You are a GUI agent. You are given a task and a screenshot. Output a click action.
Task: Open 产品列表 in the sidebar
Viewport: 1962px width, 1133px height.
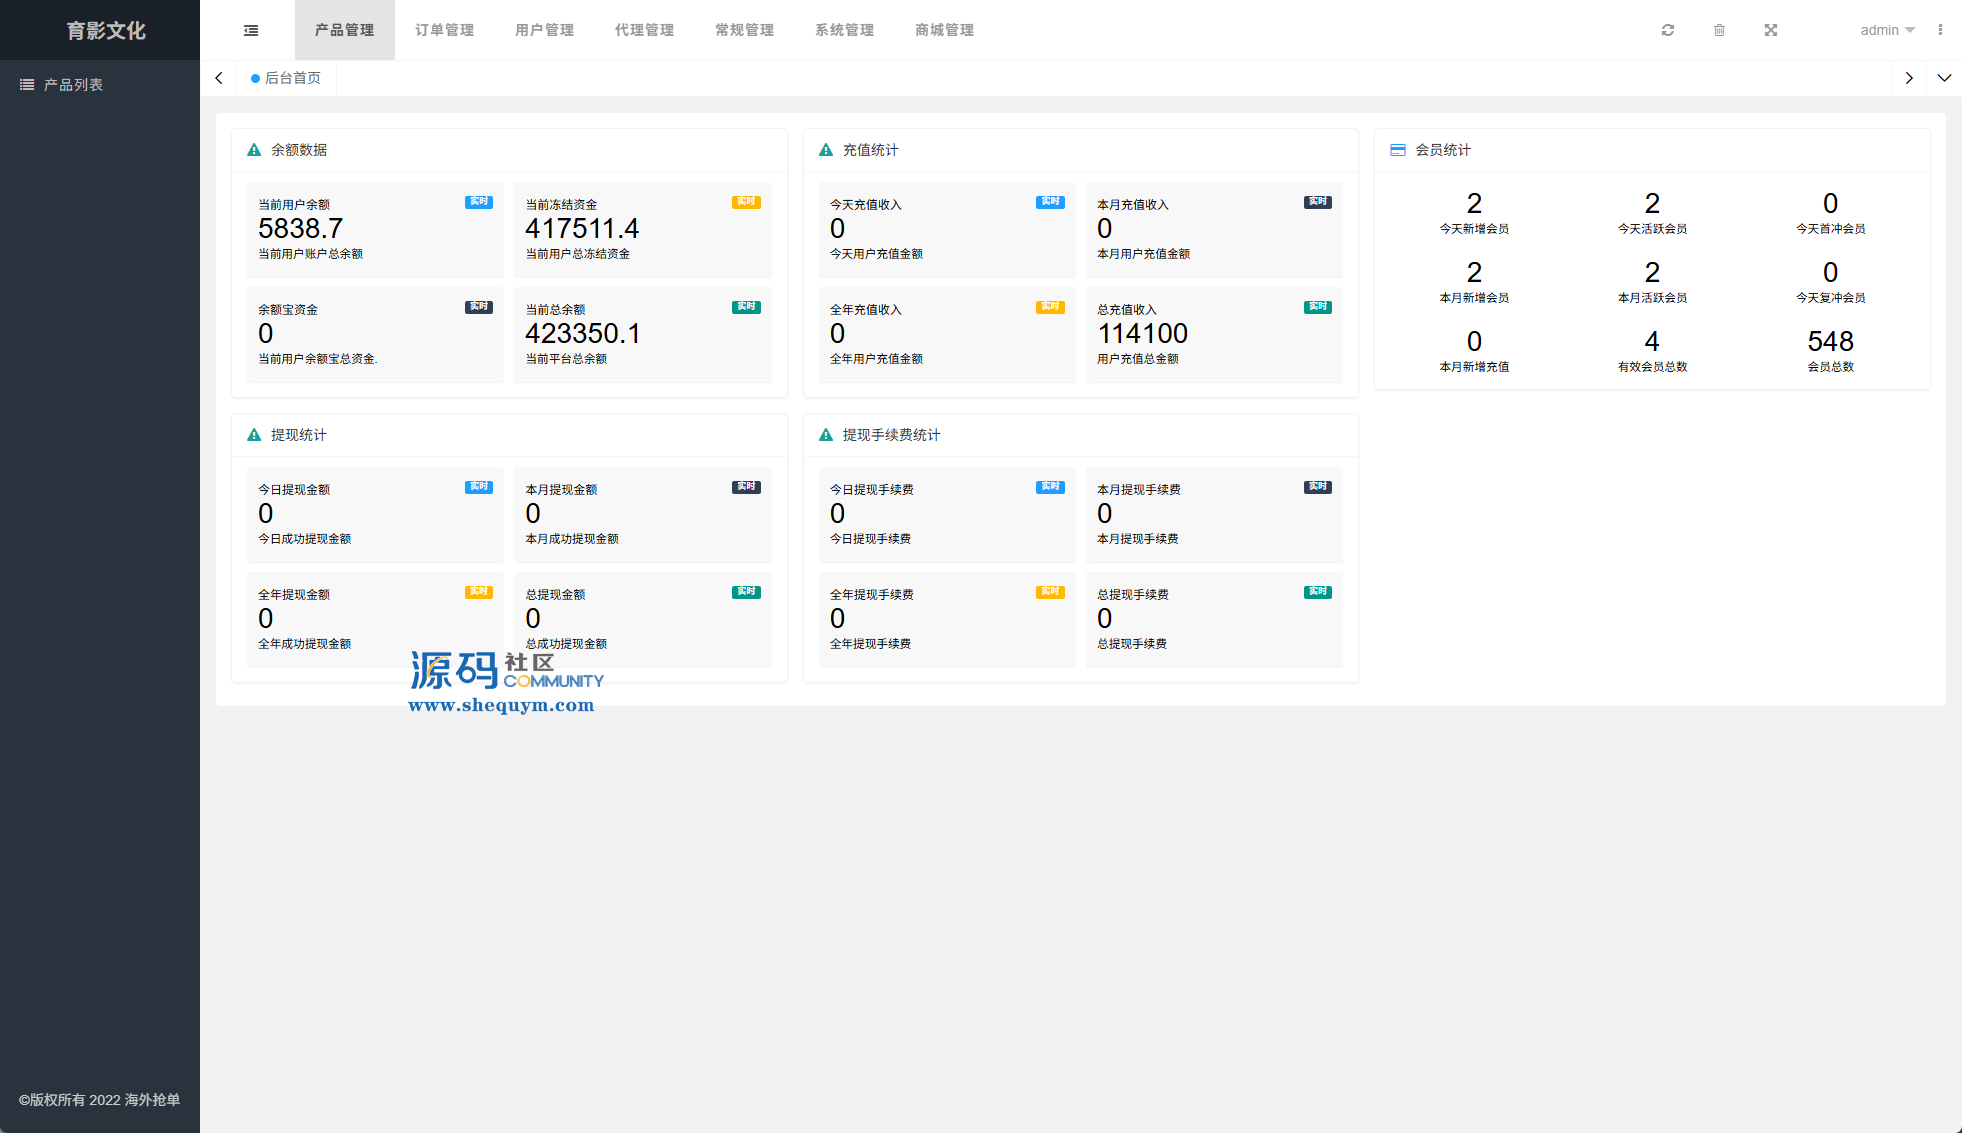[x=73, y=85]
